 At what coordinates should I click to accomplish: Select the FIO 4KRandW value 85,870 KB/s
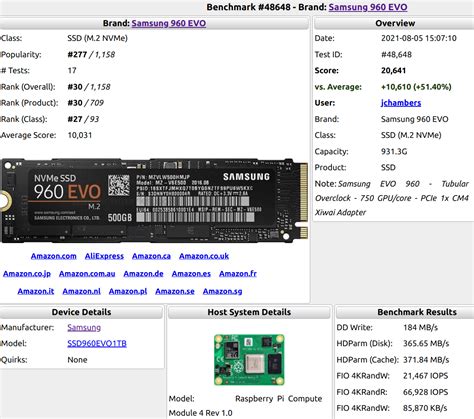pos(425,408)
